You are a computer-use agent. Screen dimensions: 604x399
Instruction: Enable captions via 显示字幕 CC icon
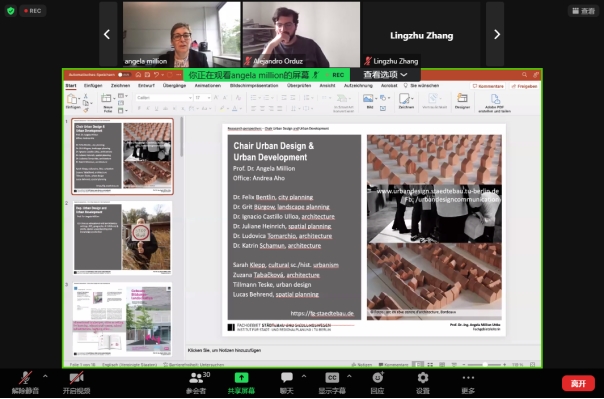pyautogui.click(x=332, y=378)
